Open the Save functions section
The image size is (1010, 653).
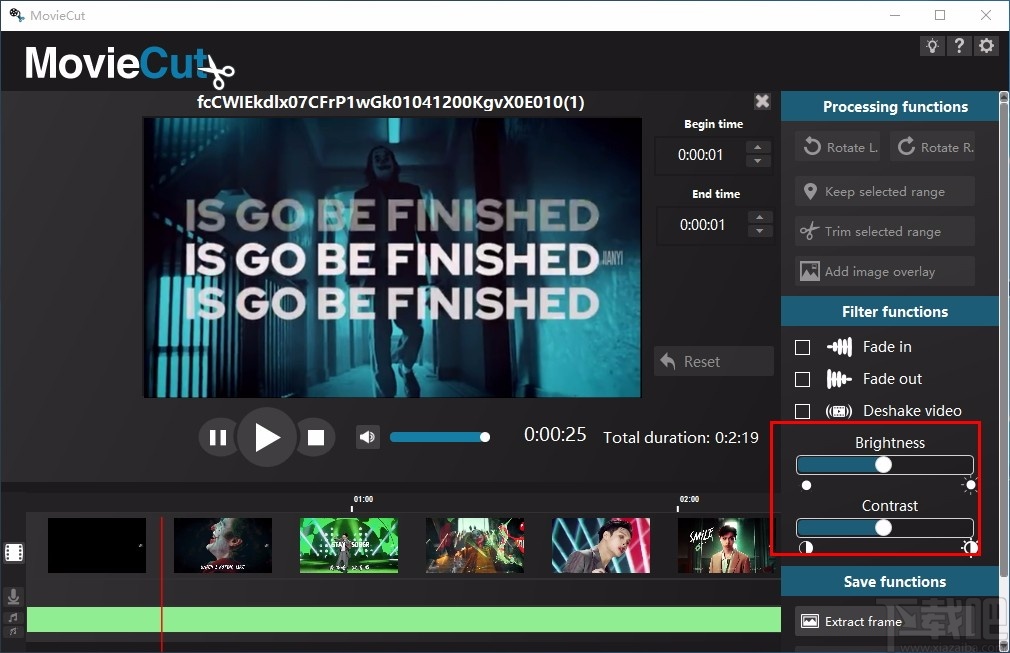tap(894, 581)
